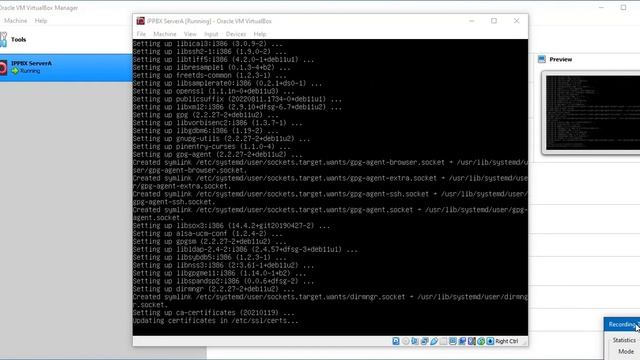The width and height of the screenshot is (640, 360).
Task: Click the display monitor icon in VM status bar
Action: pyautogui.click(x=453, y=341)
